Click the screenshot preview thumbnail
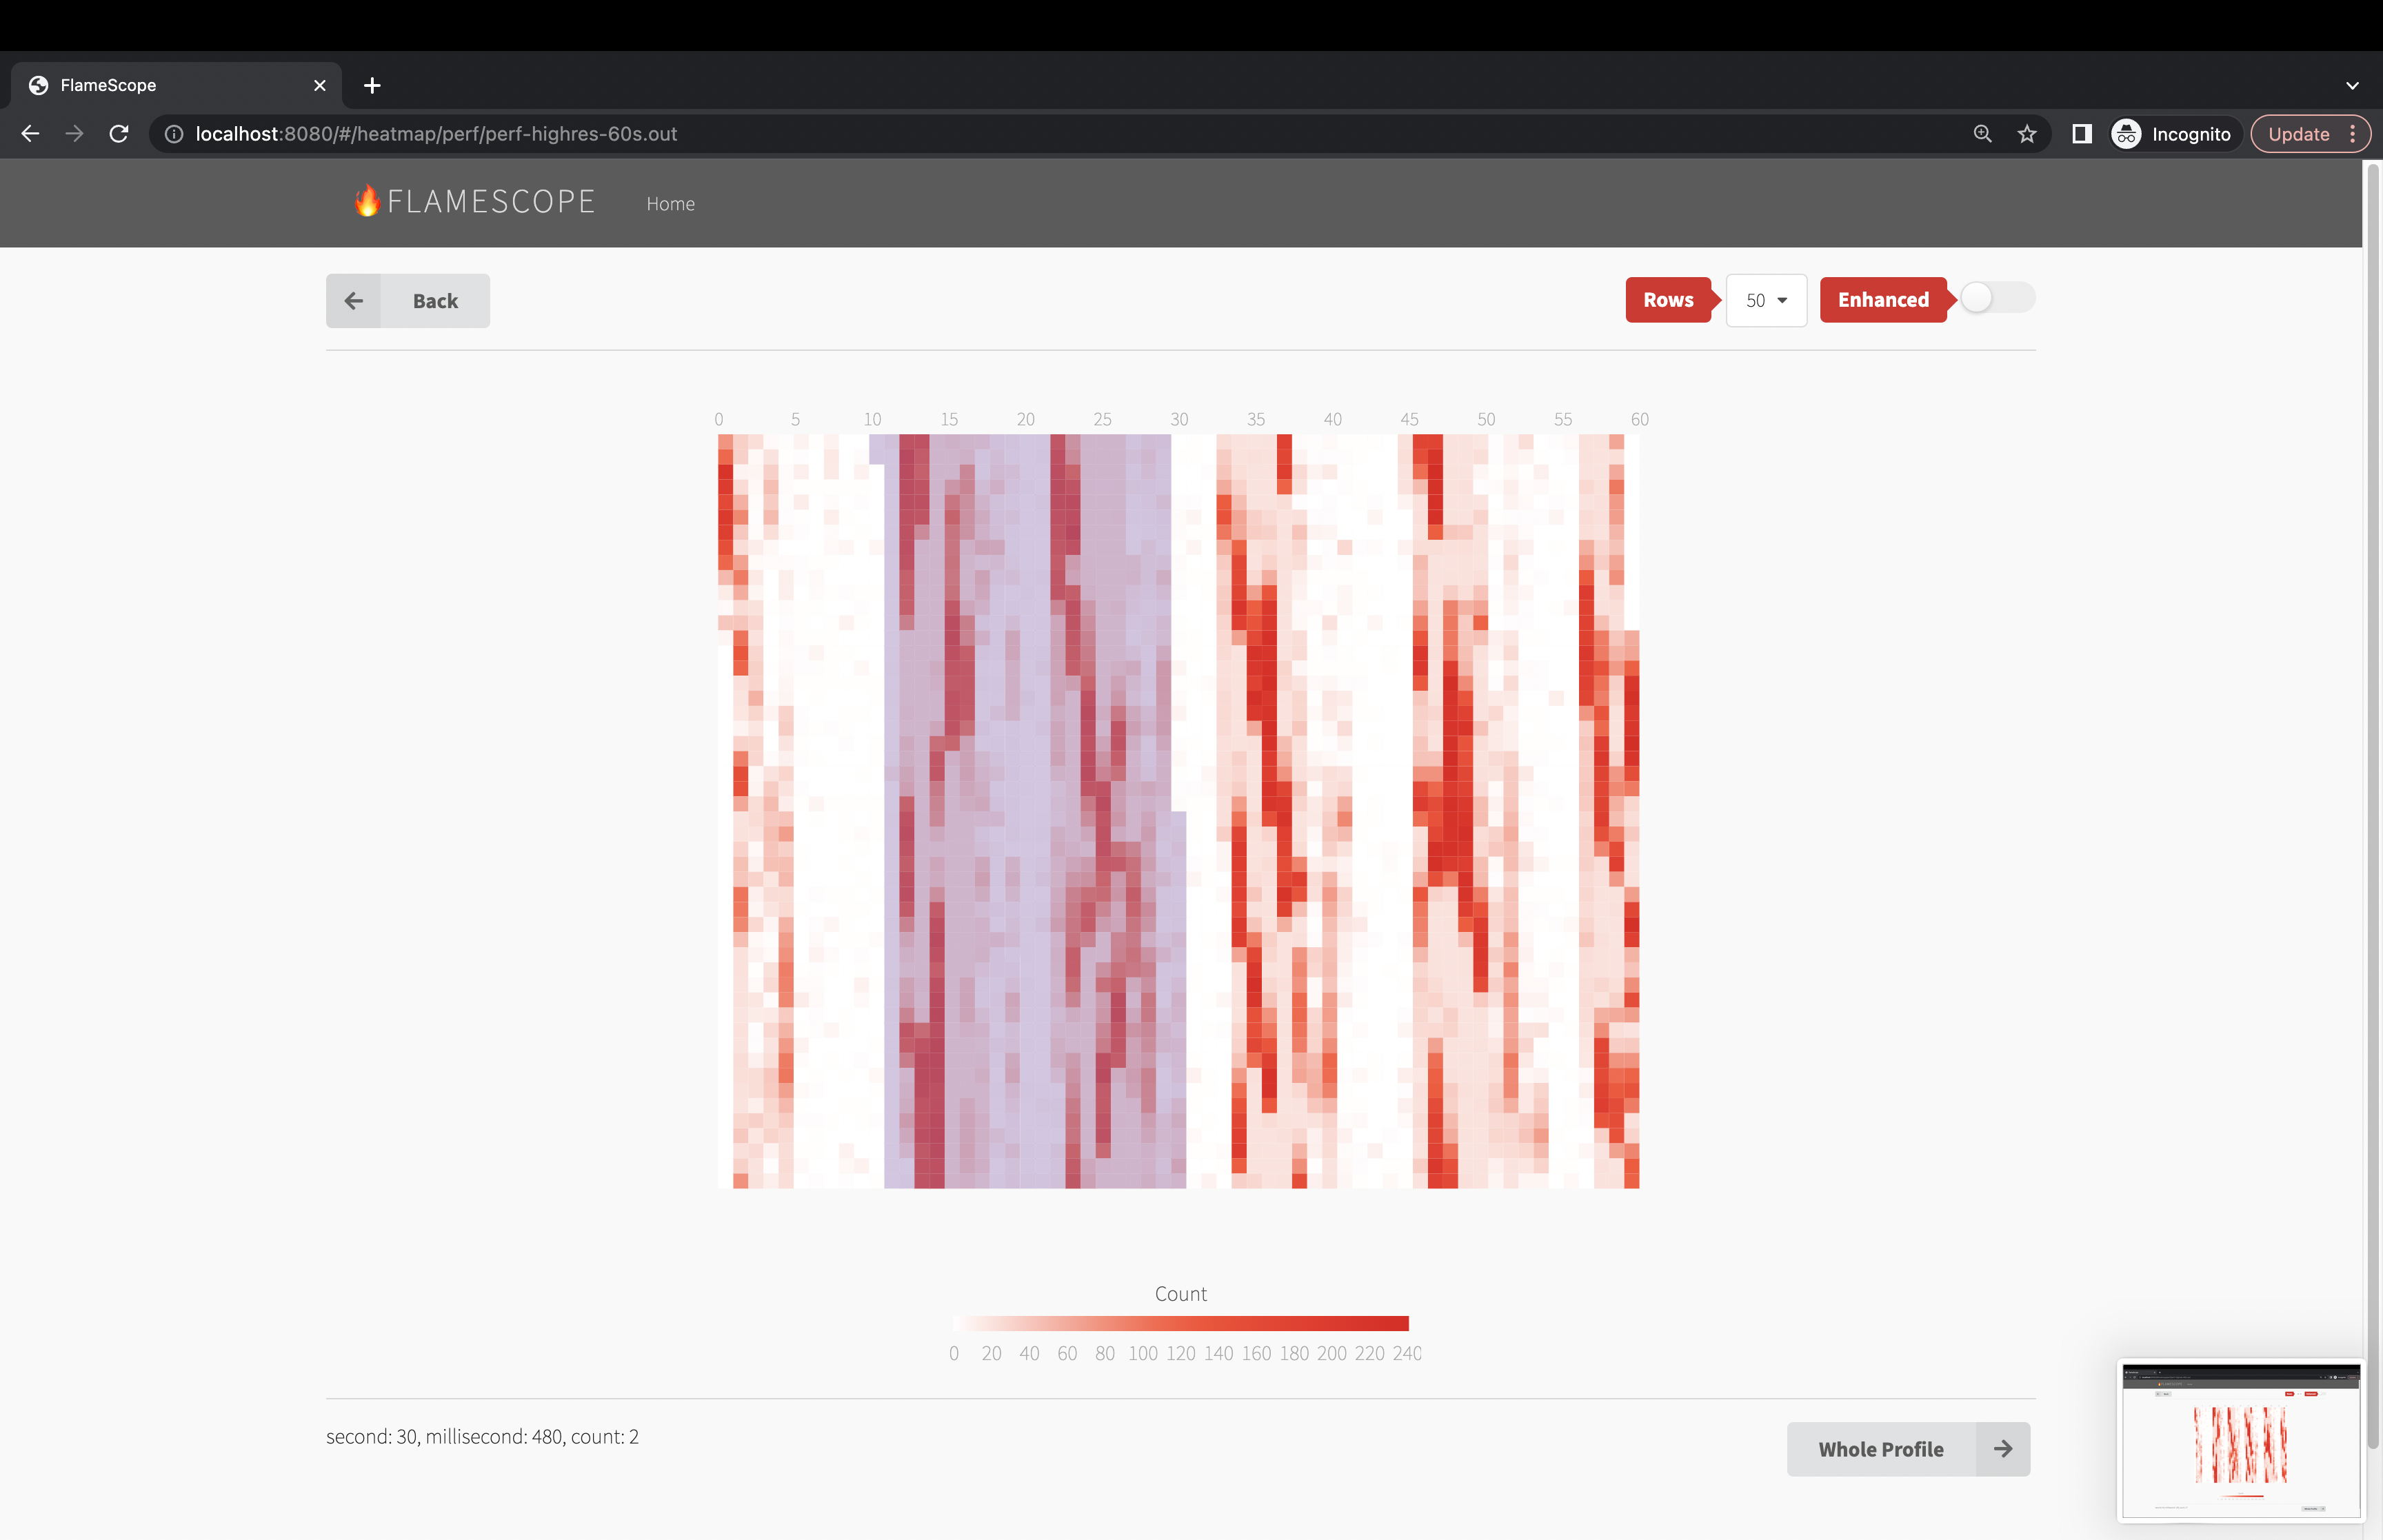The image size is (2383, 1540). click(2240, 1441)
